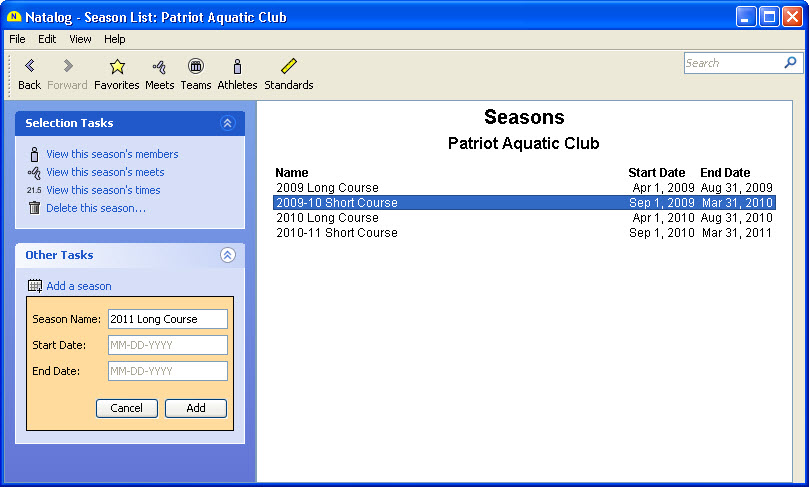Follow the View this season's members link

click(112, 154)
